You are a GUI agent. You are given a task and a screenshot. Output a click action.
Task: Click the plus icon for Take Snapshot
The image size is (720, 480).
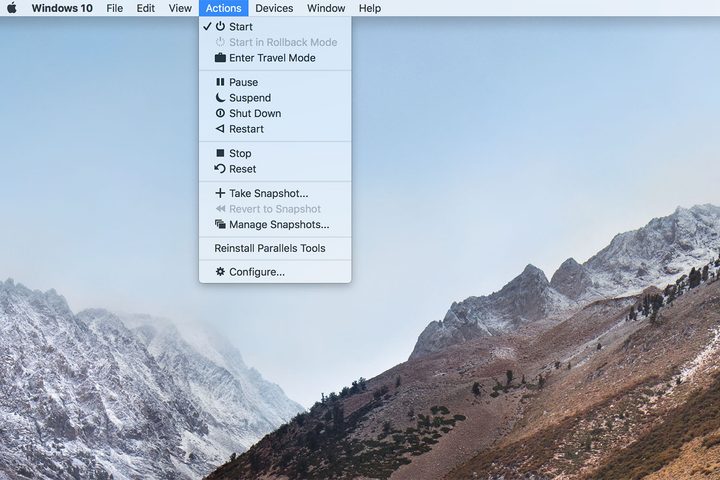pos(220,193)
